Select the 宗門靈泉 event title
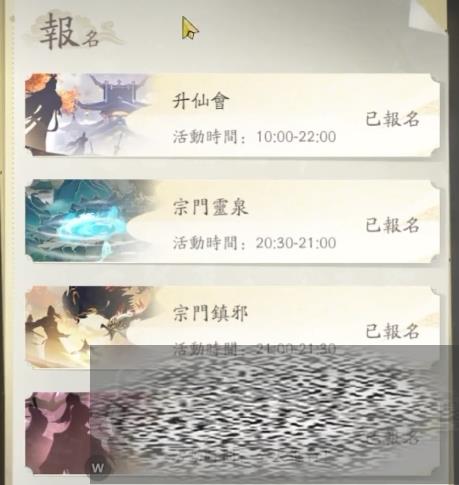 [x=210, y=207]
